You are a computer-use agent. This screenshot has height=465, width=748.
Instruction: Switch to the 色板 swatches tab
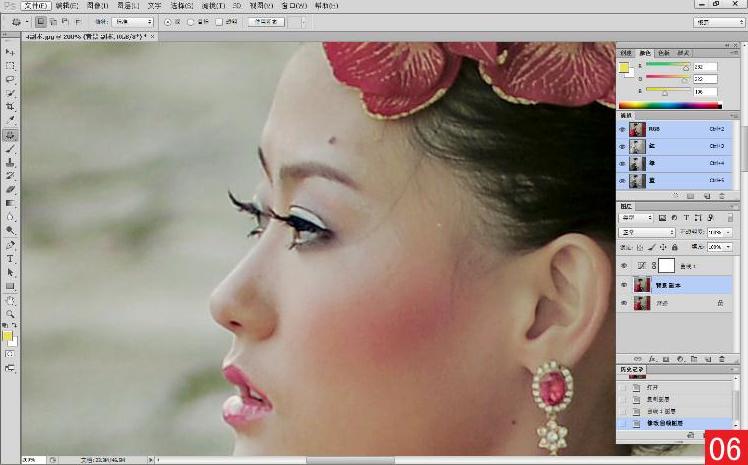pyautogui.click(x=664, y=53)
